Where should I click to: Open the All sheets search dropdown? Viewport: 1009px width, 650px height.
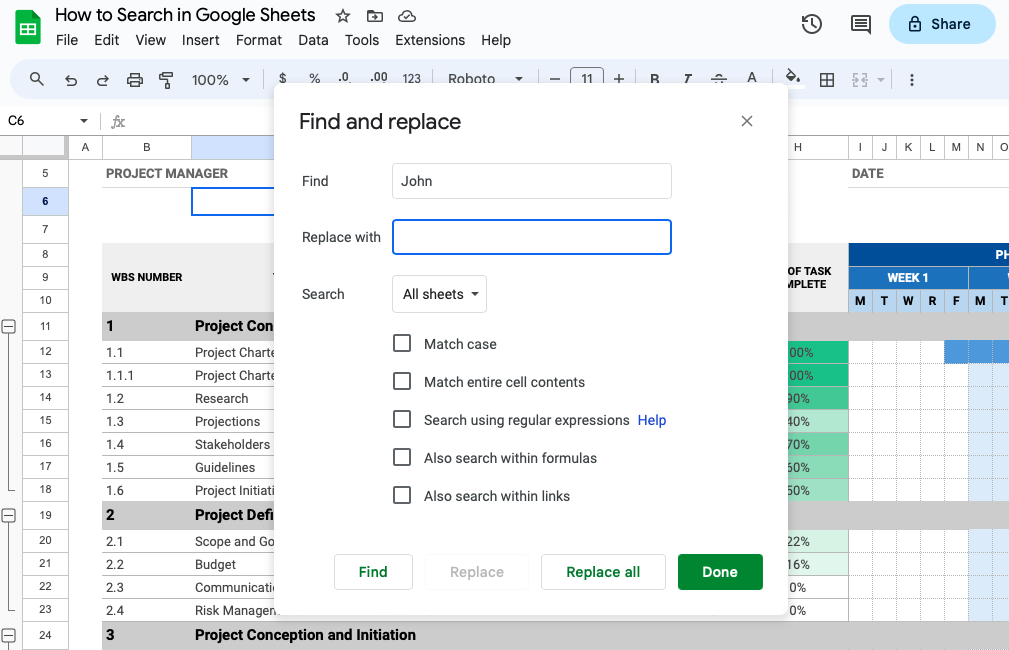coord(440,294)
